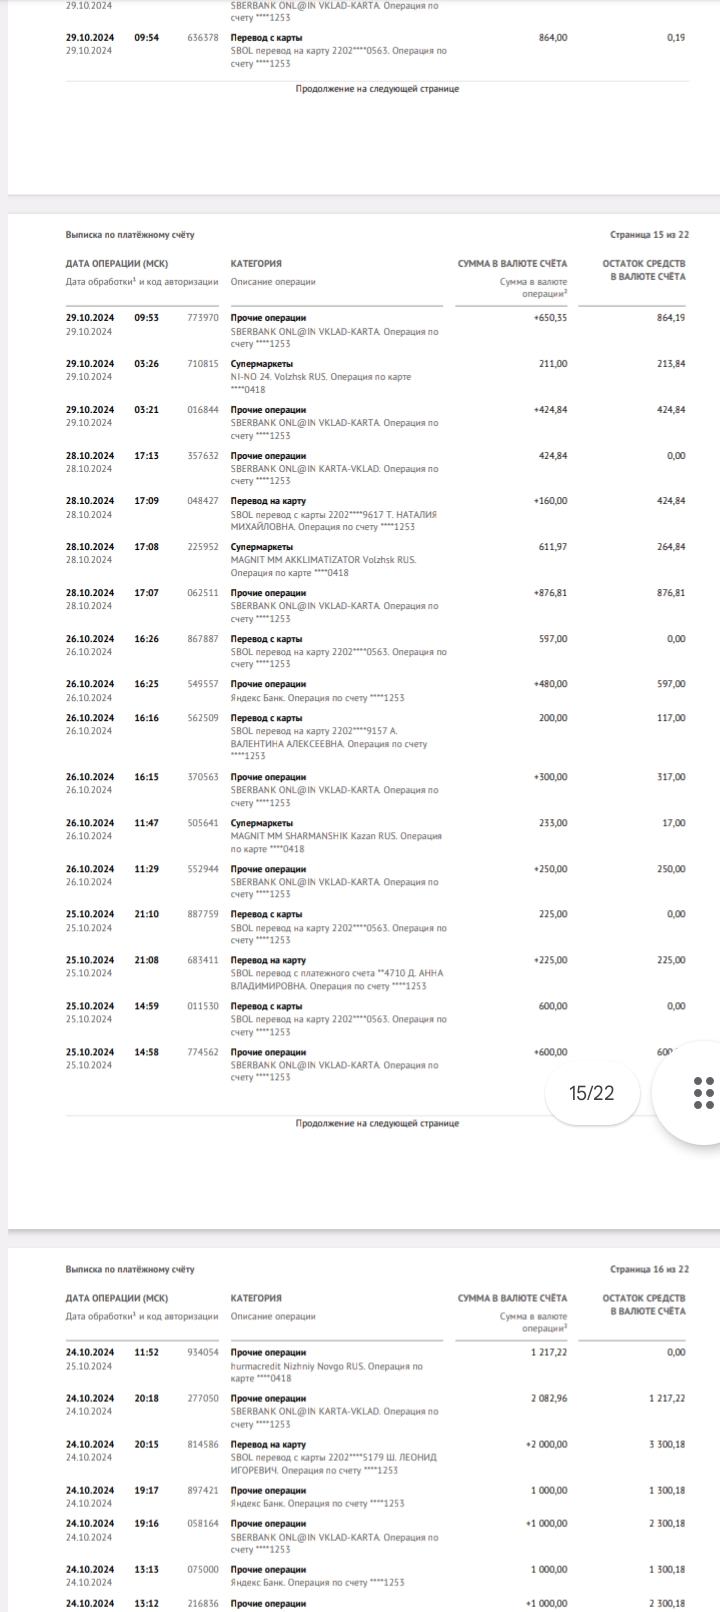Select the 864,00 transfer amount at top
This screenshot has width=720, height=1612.
[x=553, y=37]
